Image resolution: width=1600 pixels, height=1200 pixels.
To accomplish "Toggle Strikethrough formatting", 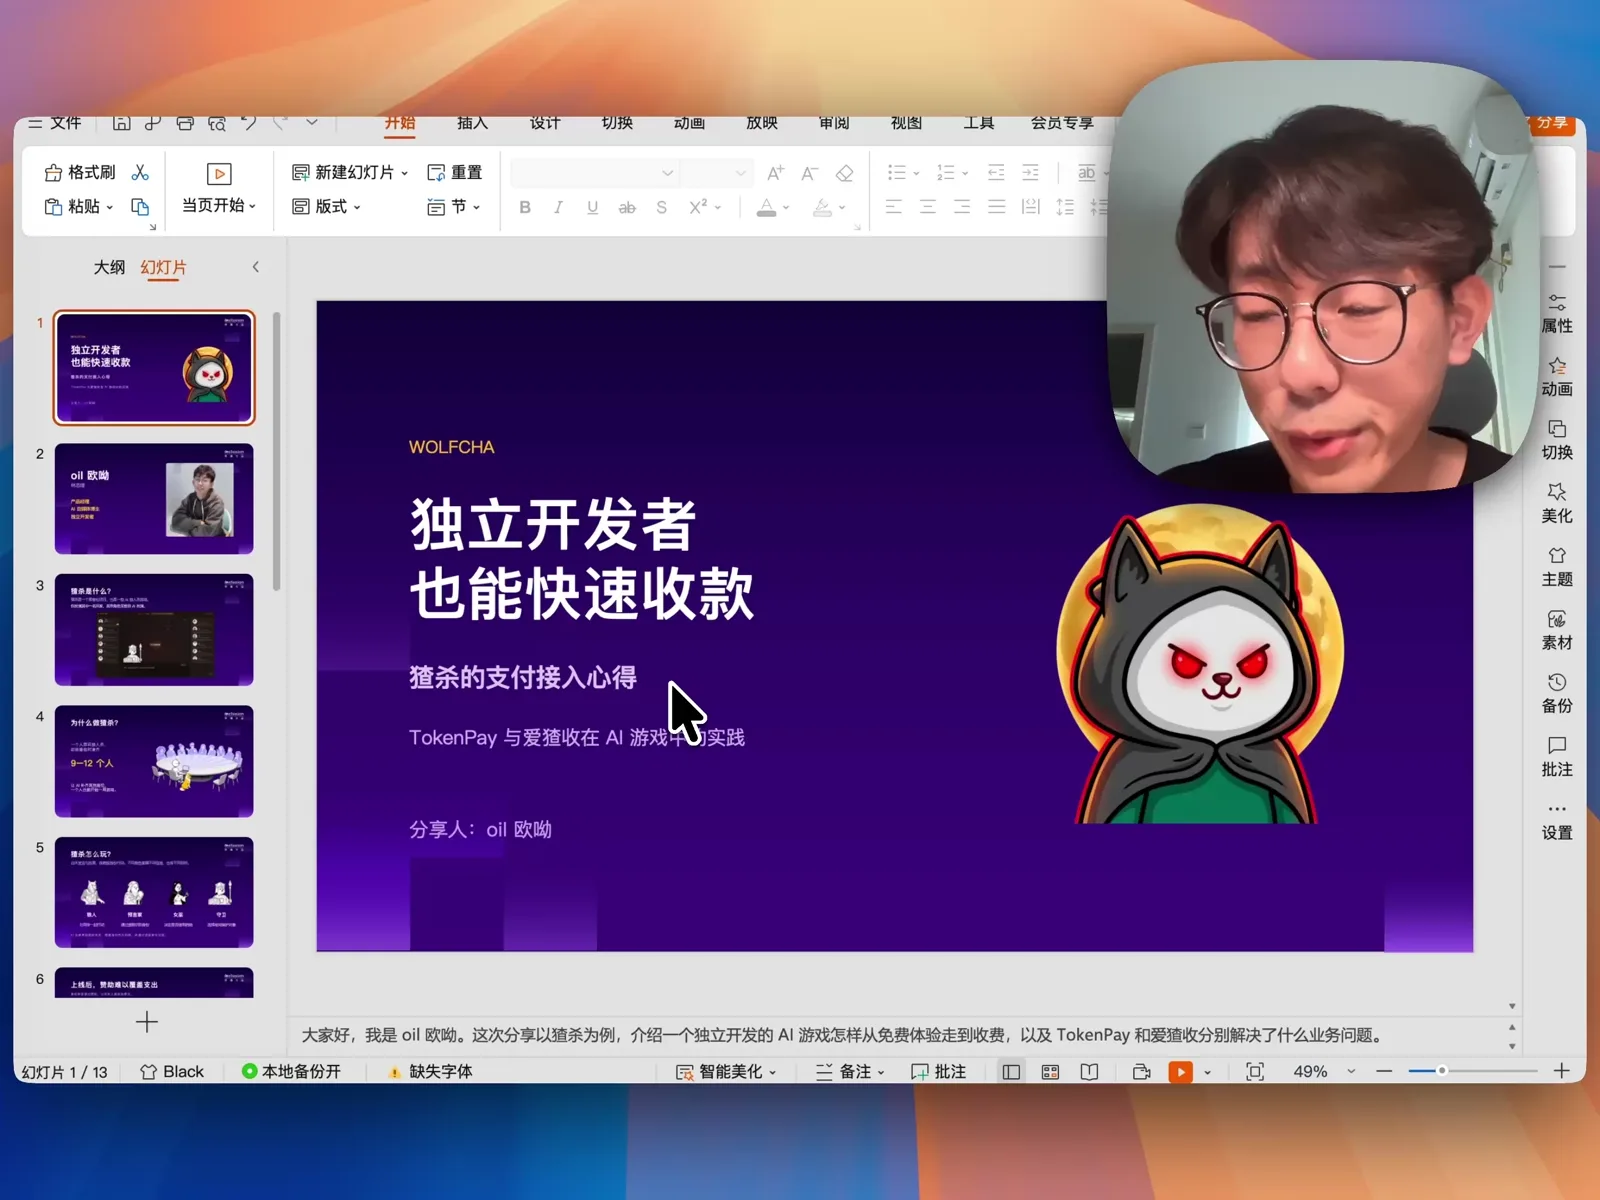I will [627, 207].
